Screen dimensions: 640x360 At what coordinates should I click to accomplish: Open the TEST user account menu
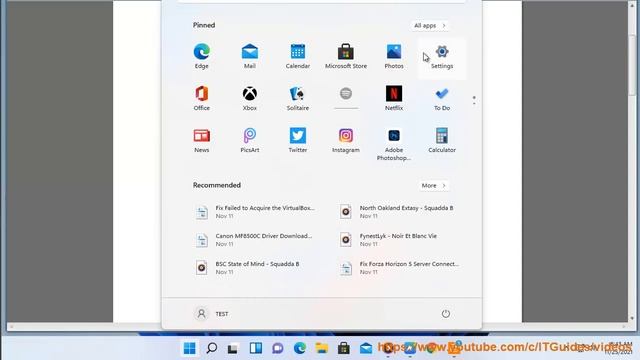[x=211, y=314]
